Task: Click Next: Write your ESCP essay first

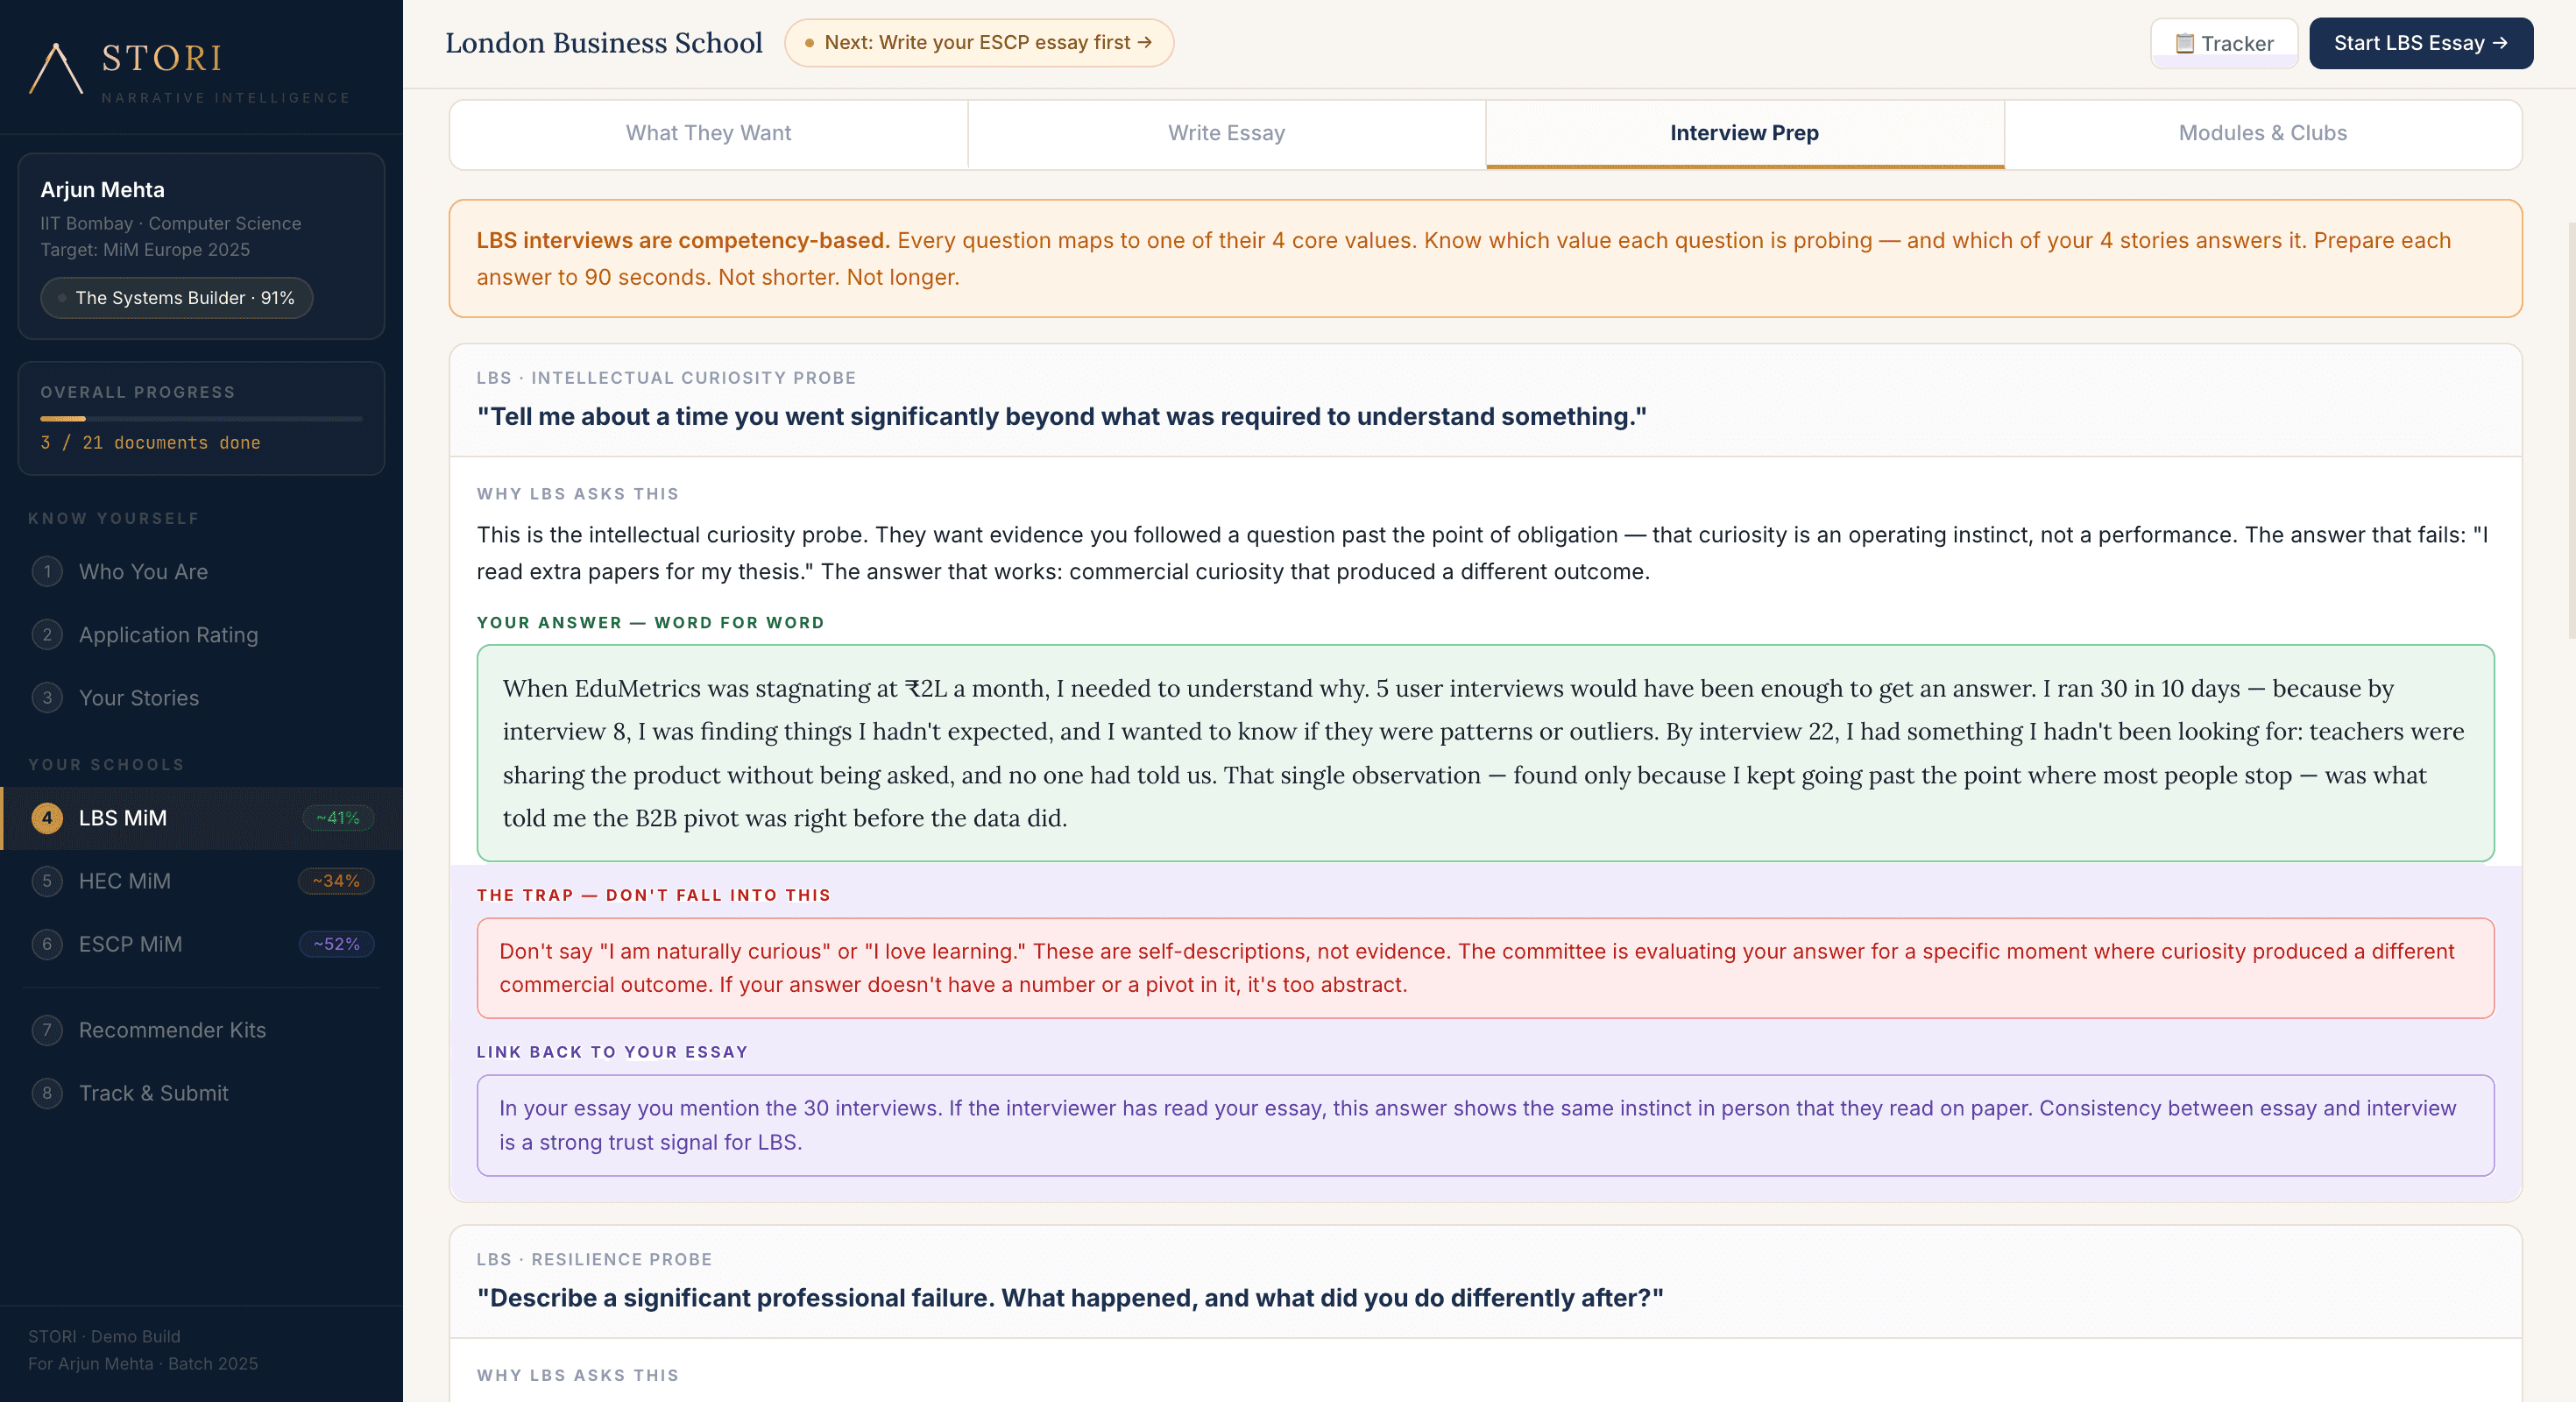Action: click(x=978, y=43)
